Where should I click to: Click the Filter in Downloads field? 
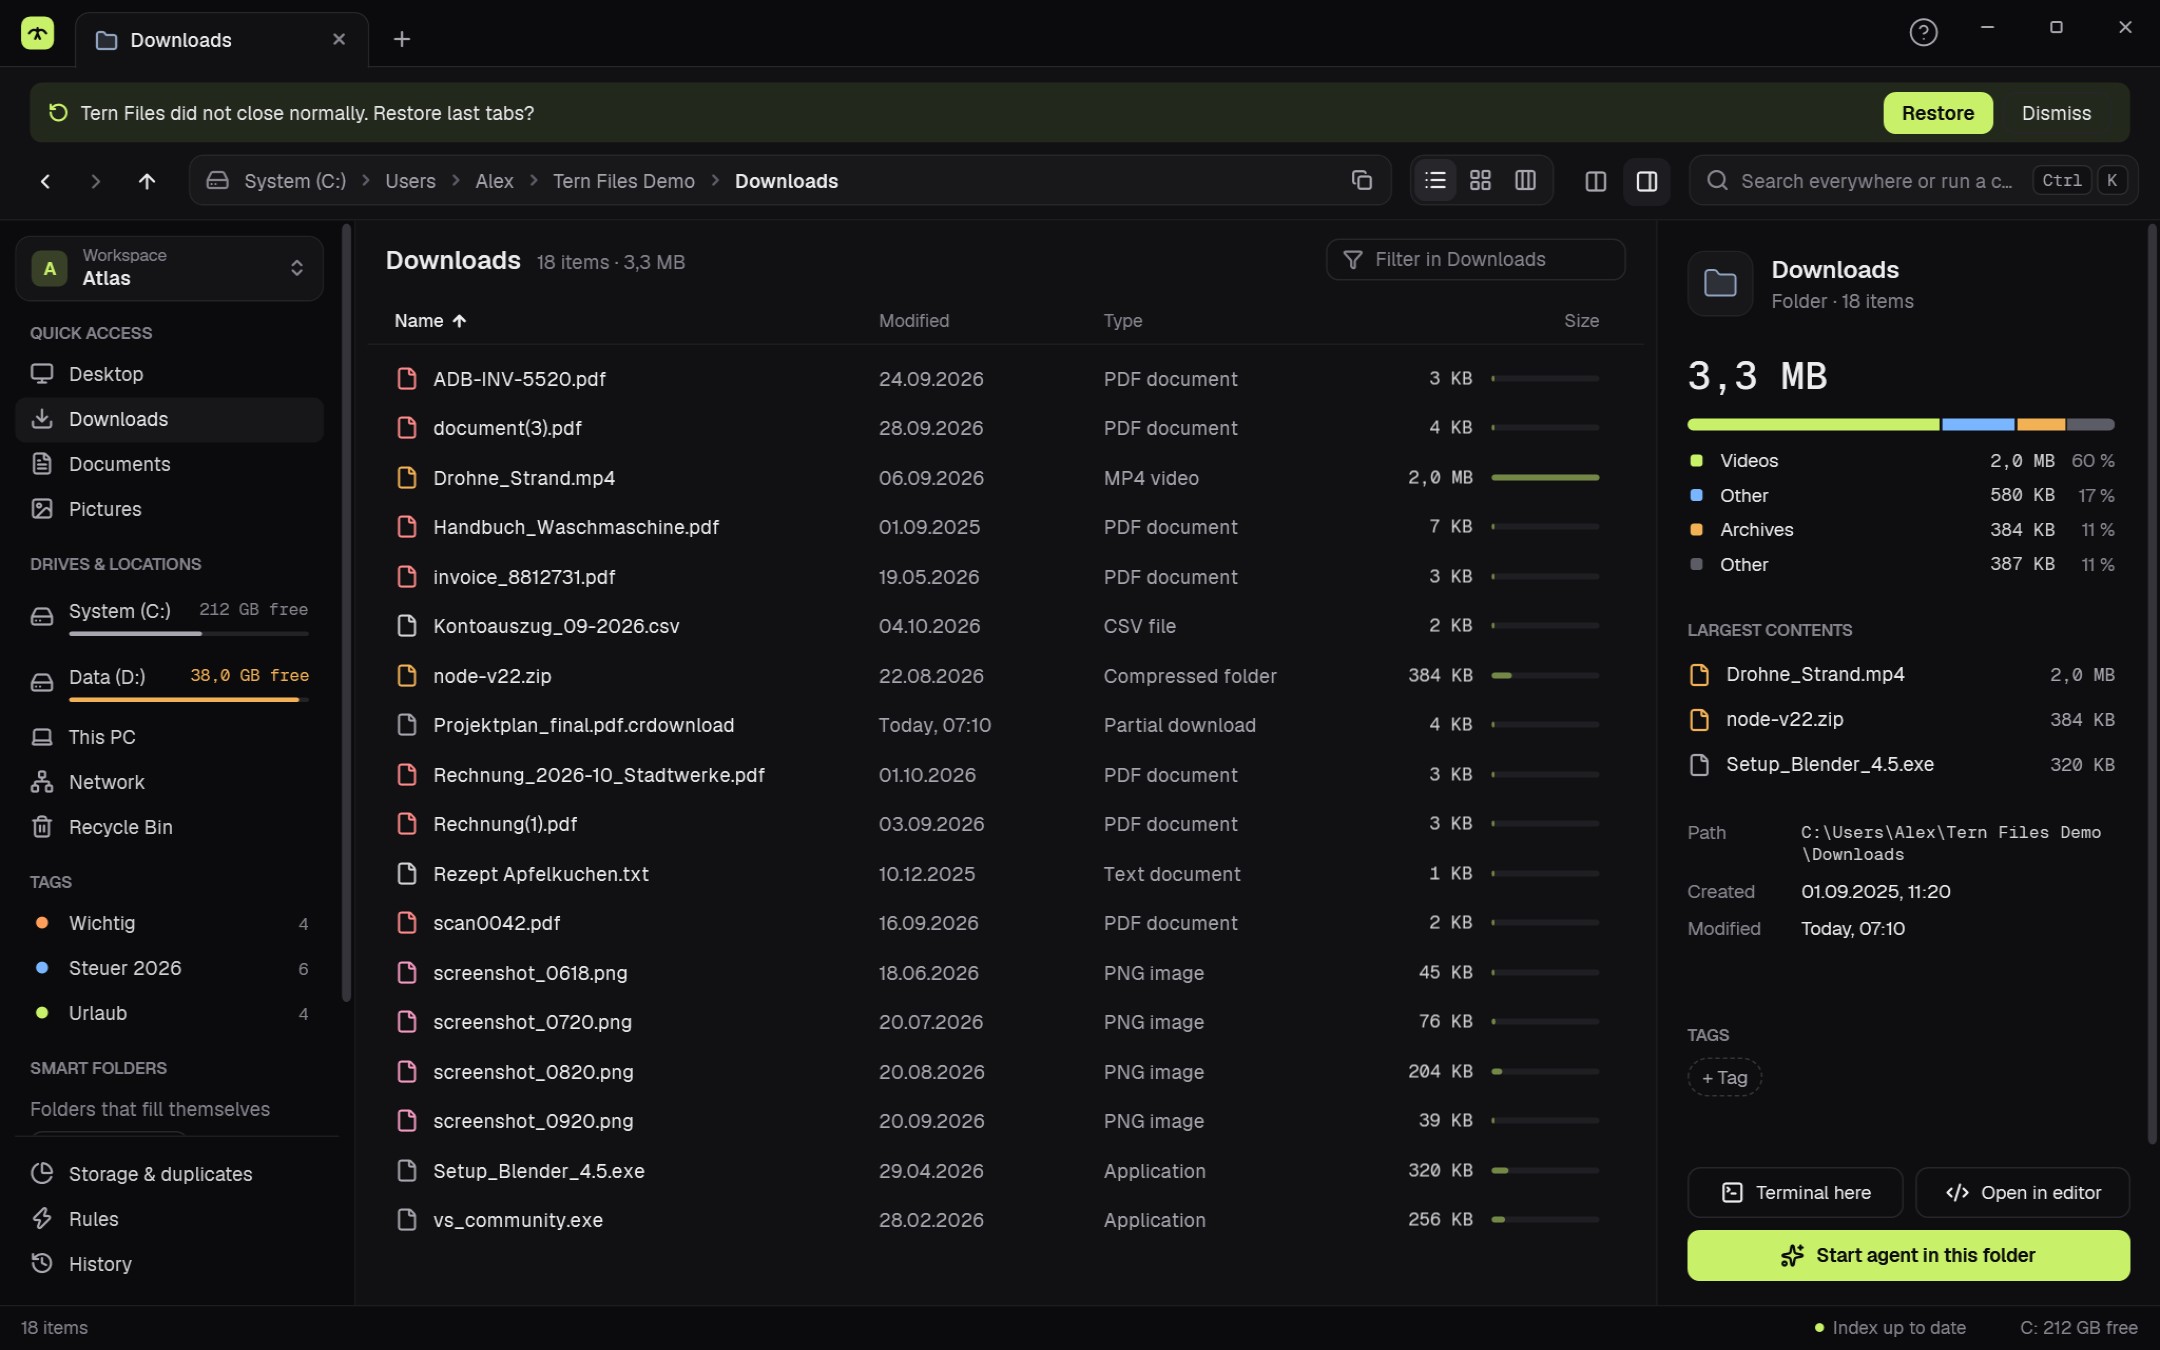pyautogui.click(x=1475, y=259)
